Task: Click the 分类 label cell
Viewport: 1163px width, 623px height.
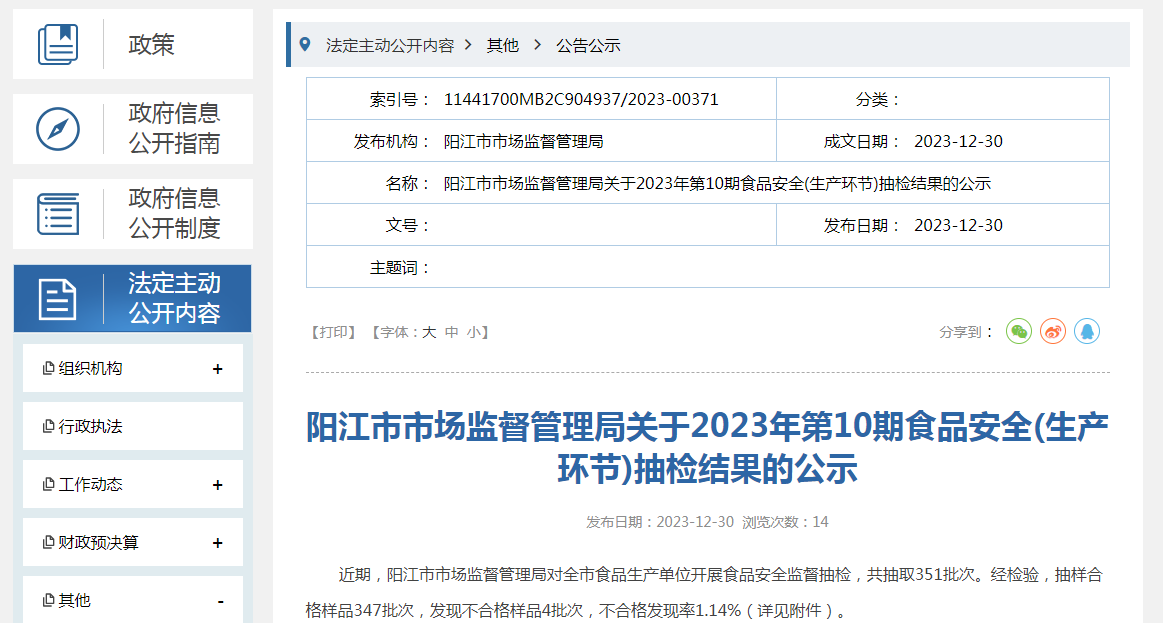Action: (877, 99)
